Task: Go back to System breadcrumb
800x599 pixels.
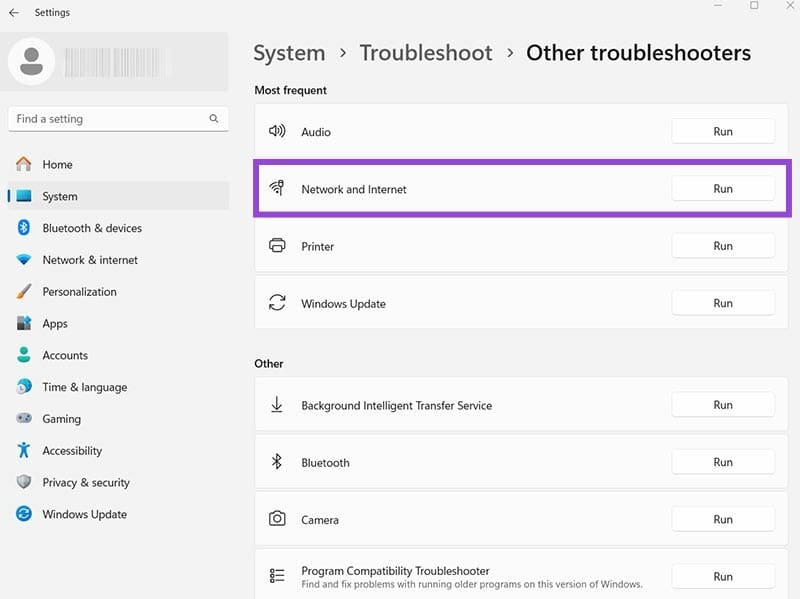Action: (289, 53)
